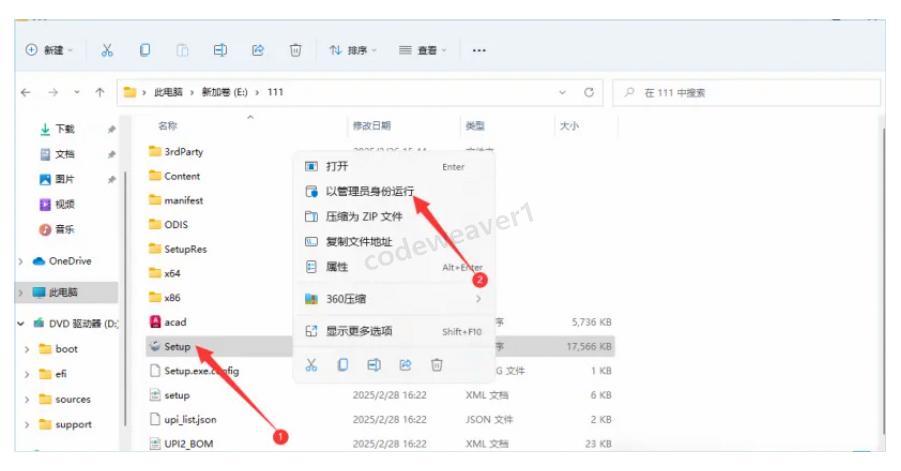901x471 pixels.
Task: Sort by the 修改日期 column header
Action: (x=371, y=125)
